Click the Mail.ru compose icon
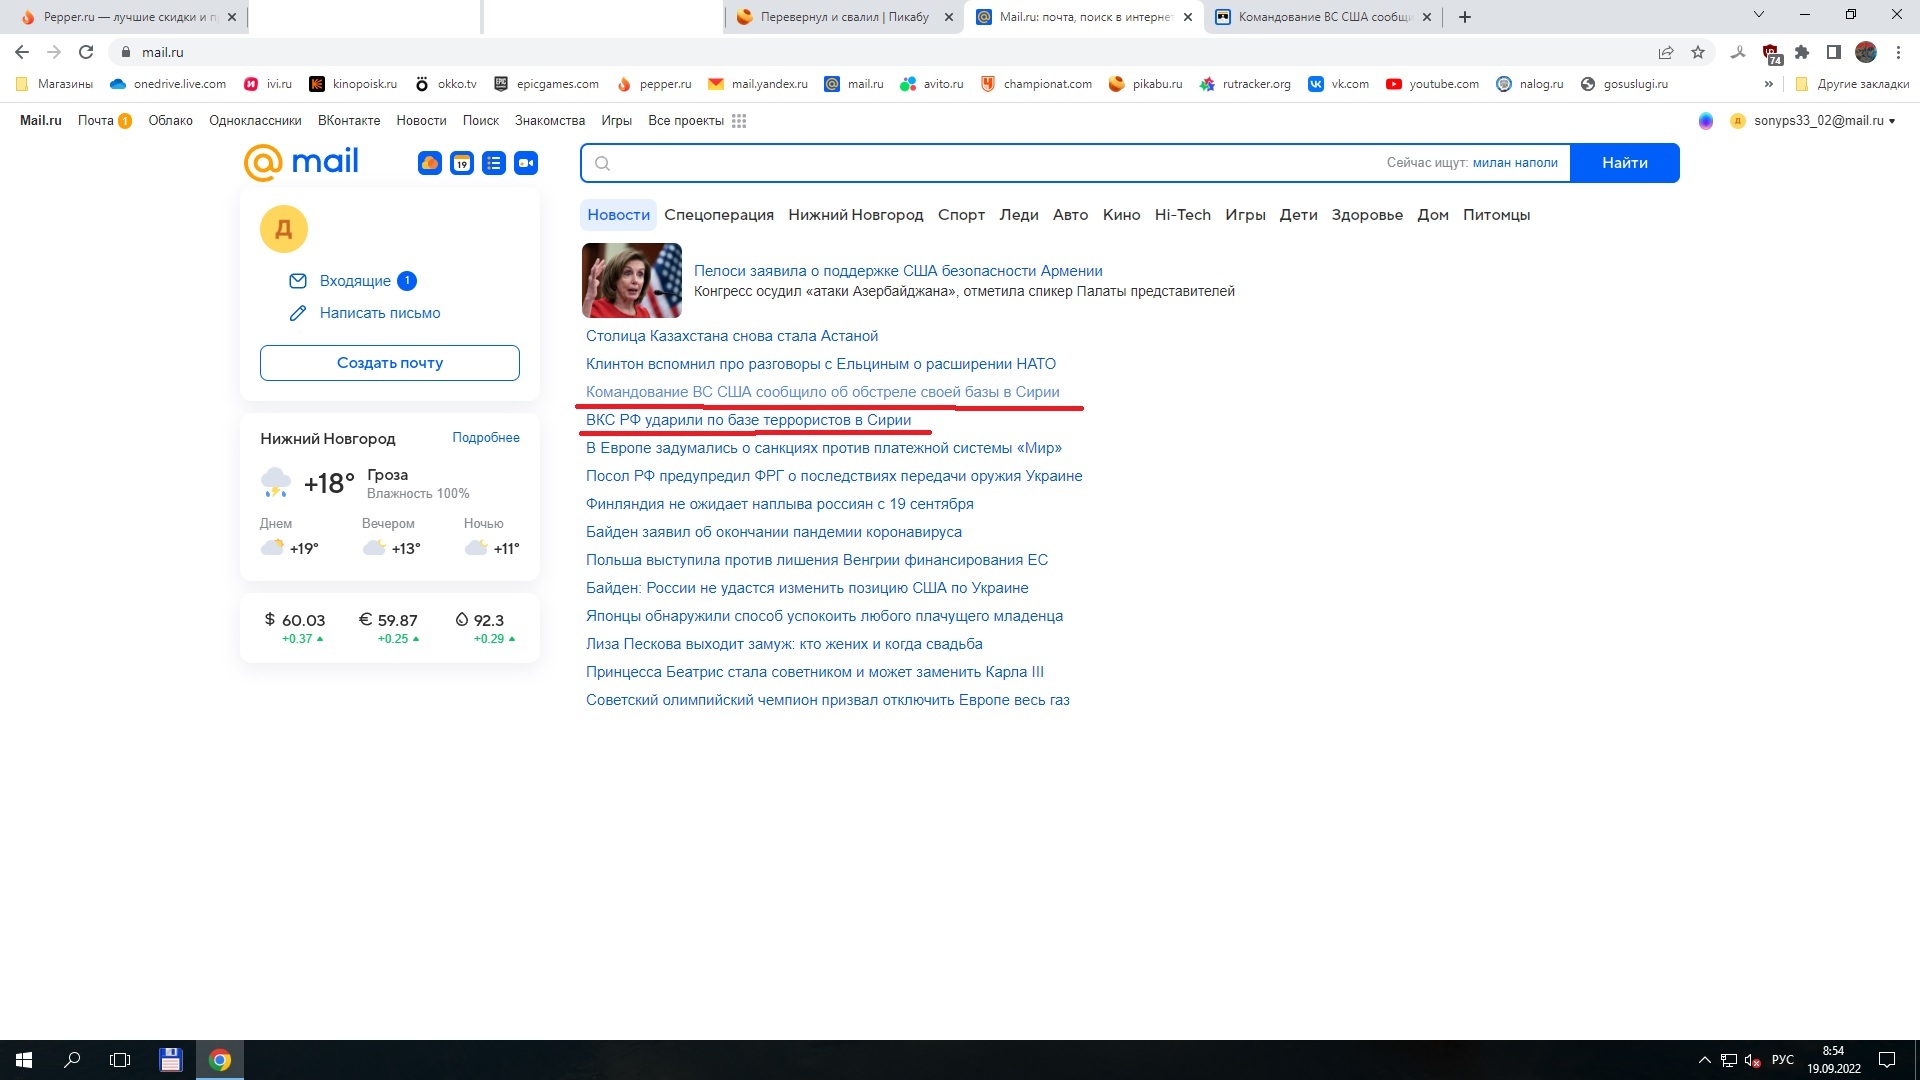This screenshot has height=1080, width=1920. [x=297, y=313]
